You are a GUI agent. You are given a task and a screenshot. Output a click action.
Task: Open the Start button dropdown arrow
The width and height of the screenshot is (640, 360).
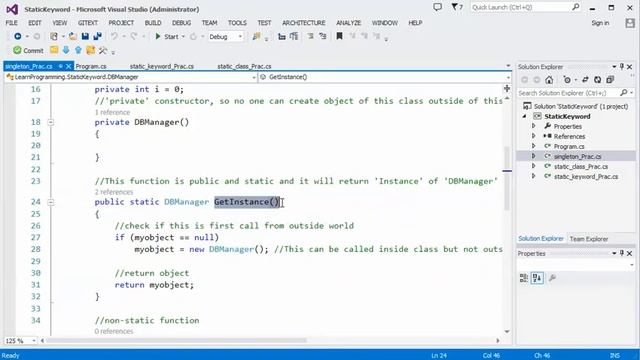[x=183, y=37]
